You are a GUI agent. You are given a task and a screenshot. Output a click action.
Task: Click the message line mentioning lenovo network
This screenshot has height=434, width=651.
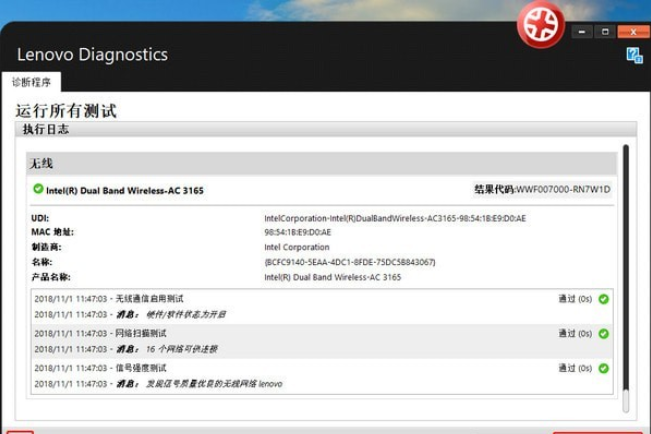[x=158, y=384]
